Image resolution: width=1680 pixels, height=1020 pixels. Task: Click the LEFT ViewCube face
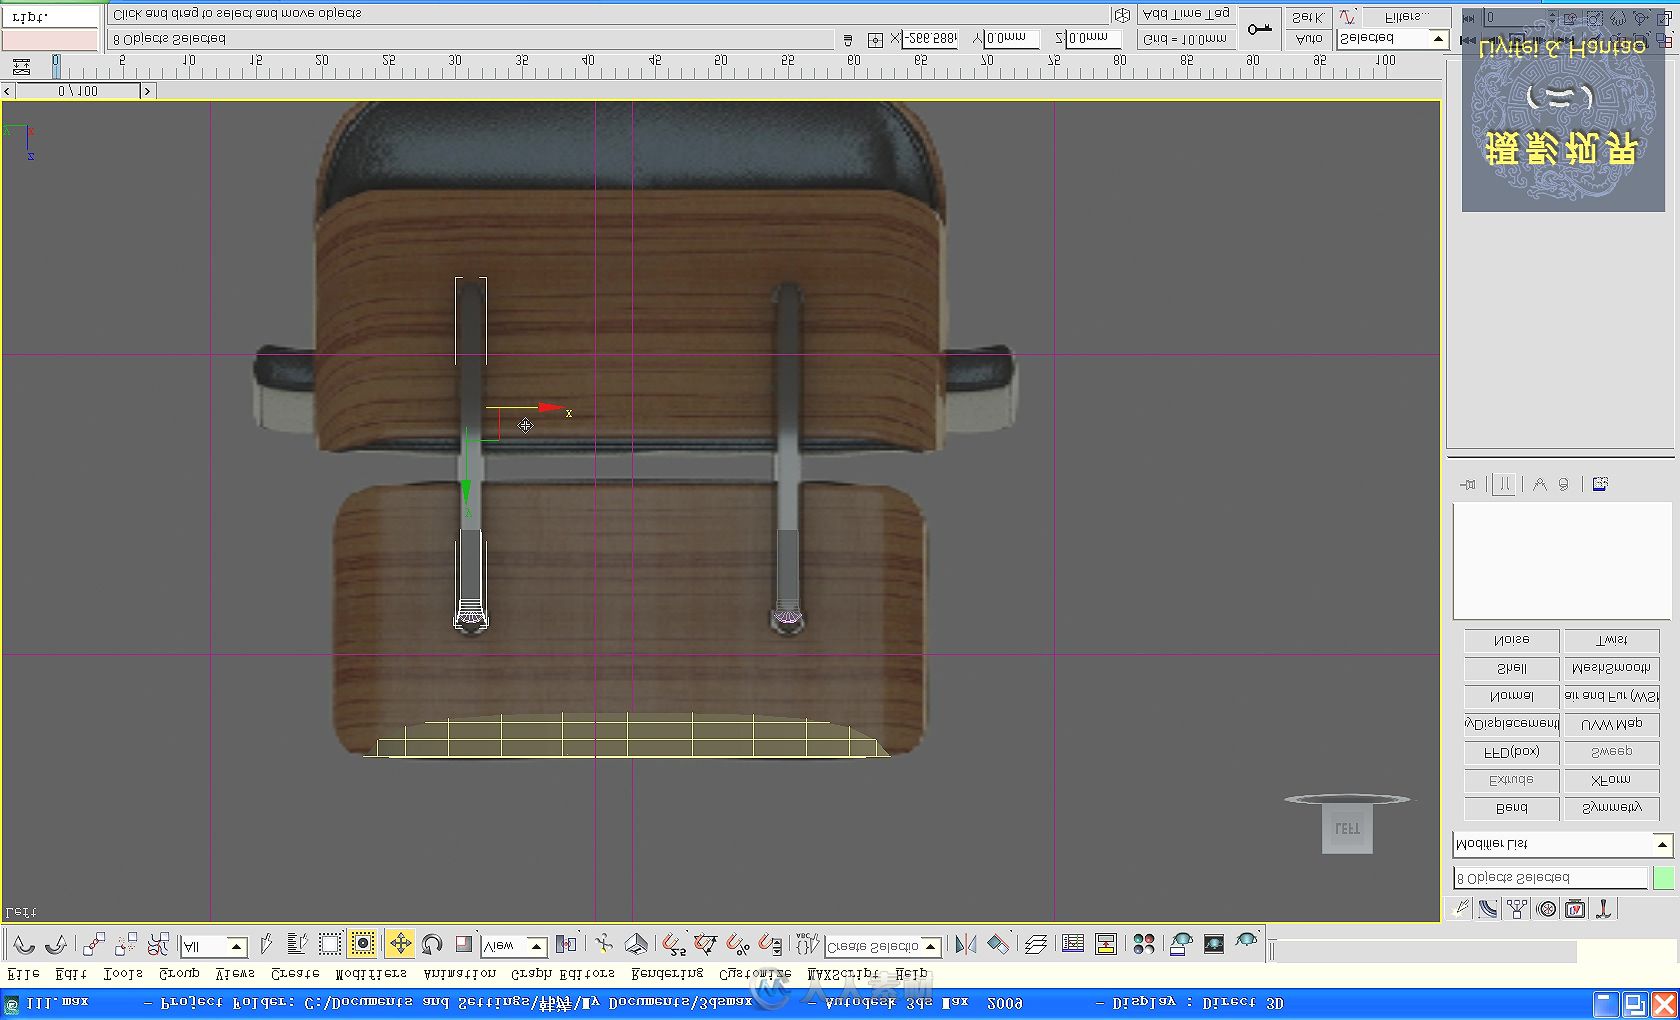pos(1347,829)
